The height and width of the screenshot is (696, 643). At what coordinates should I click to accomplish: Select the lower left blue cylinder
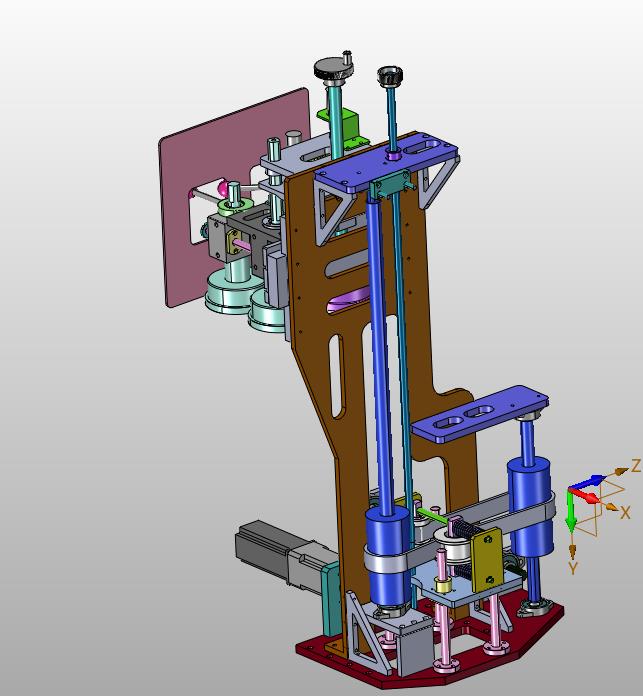(x=388, y=557)
